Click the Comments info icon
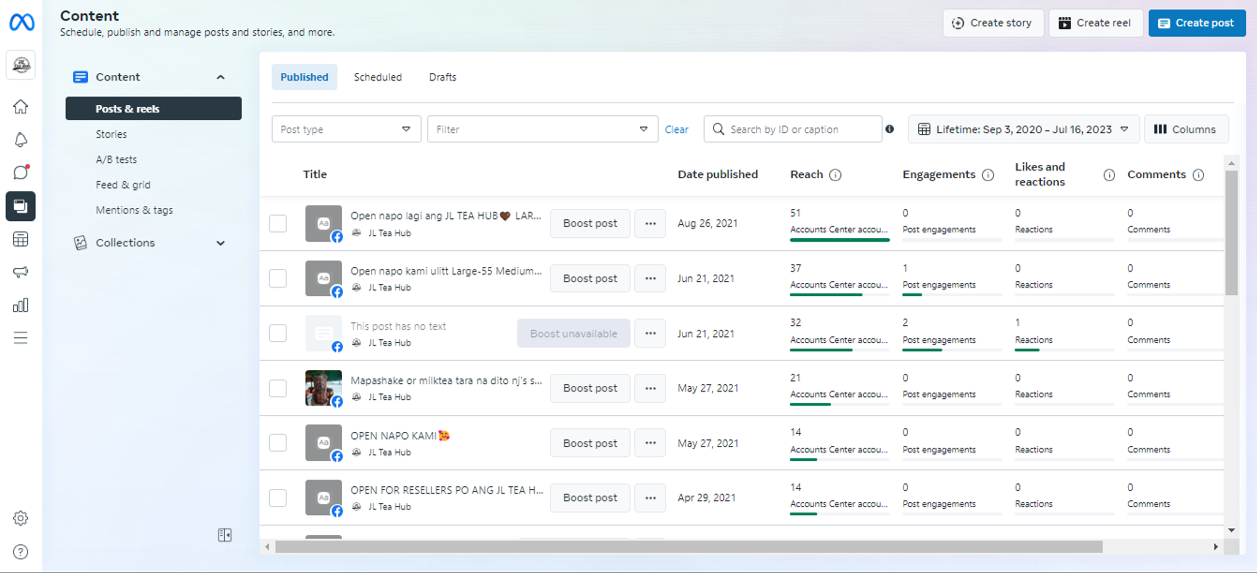 coord(1198,175)
